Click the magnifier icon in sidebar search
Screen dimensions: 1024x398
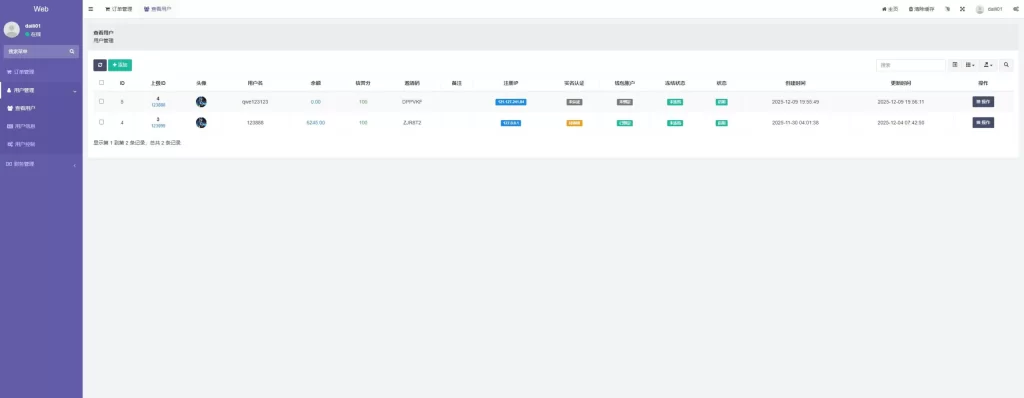point(72,51)
